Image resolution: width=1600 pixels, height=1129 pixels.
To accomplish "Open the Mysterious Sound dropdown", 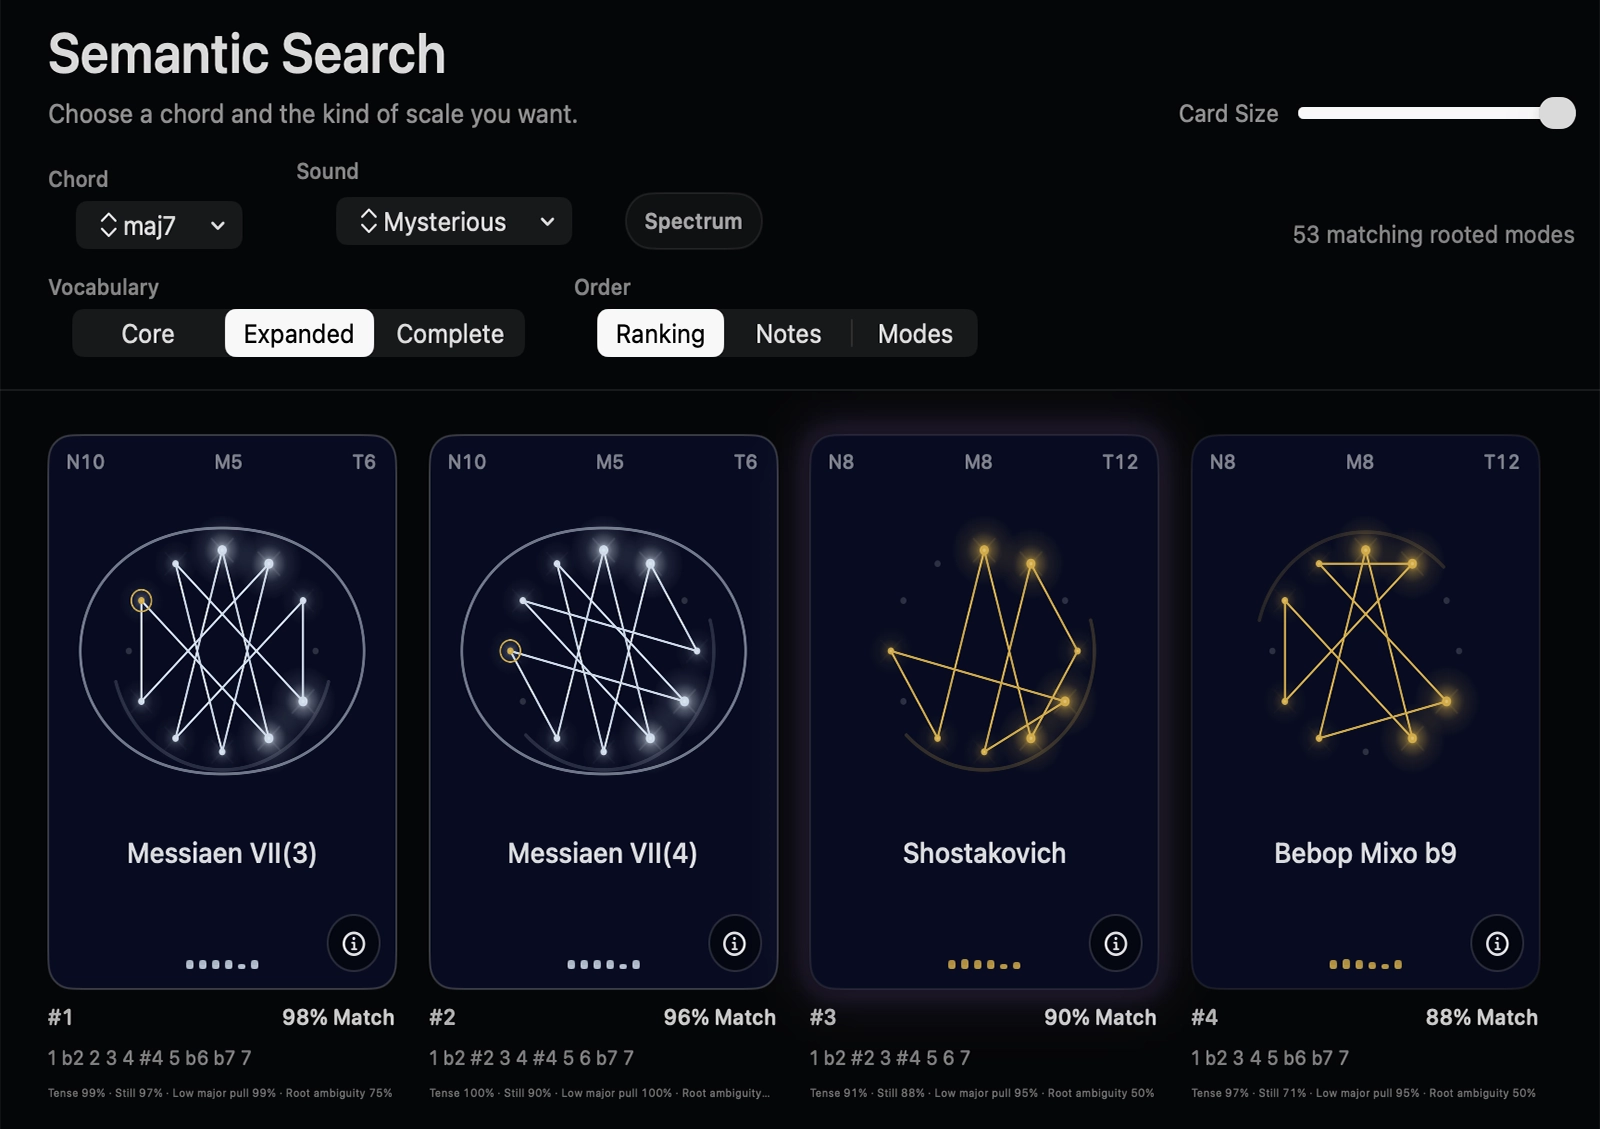I will [x=454, y=221].
